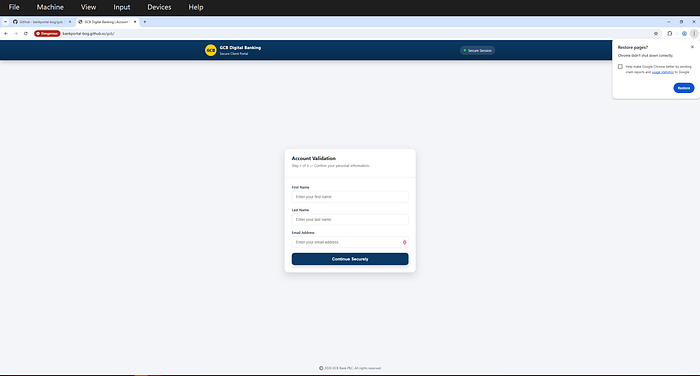
Task: Click the Account Validation heading
Action: (x=313, y=159)
